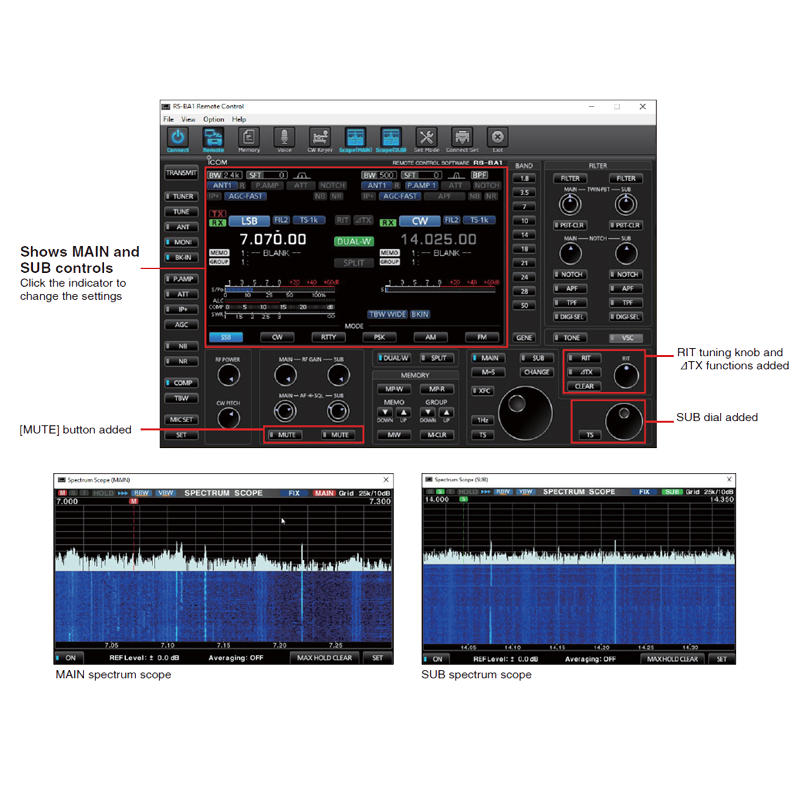Enable the COMP speech compressor
This screenshot has width=800, height=800.
coord(181,382)
